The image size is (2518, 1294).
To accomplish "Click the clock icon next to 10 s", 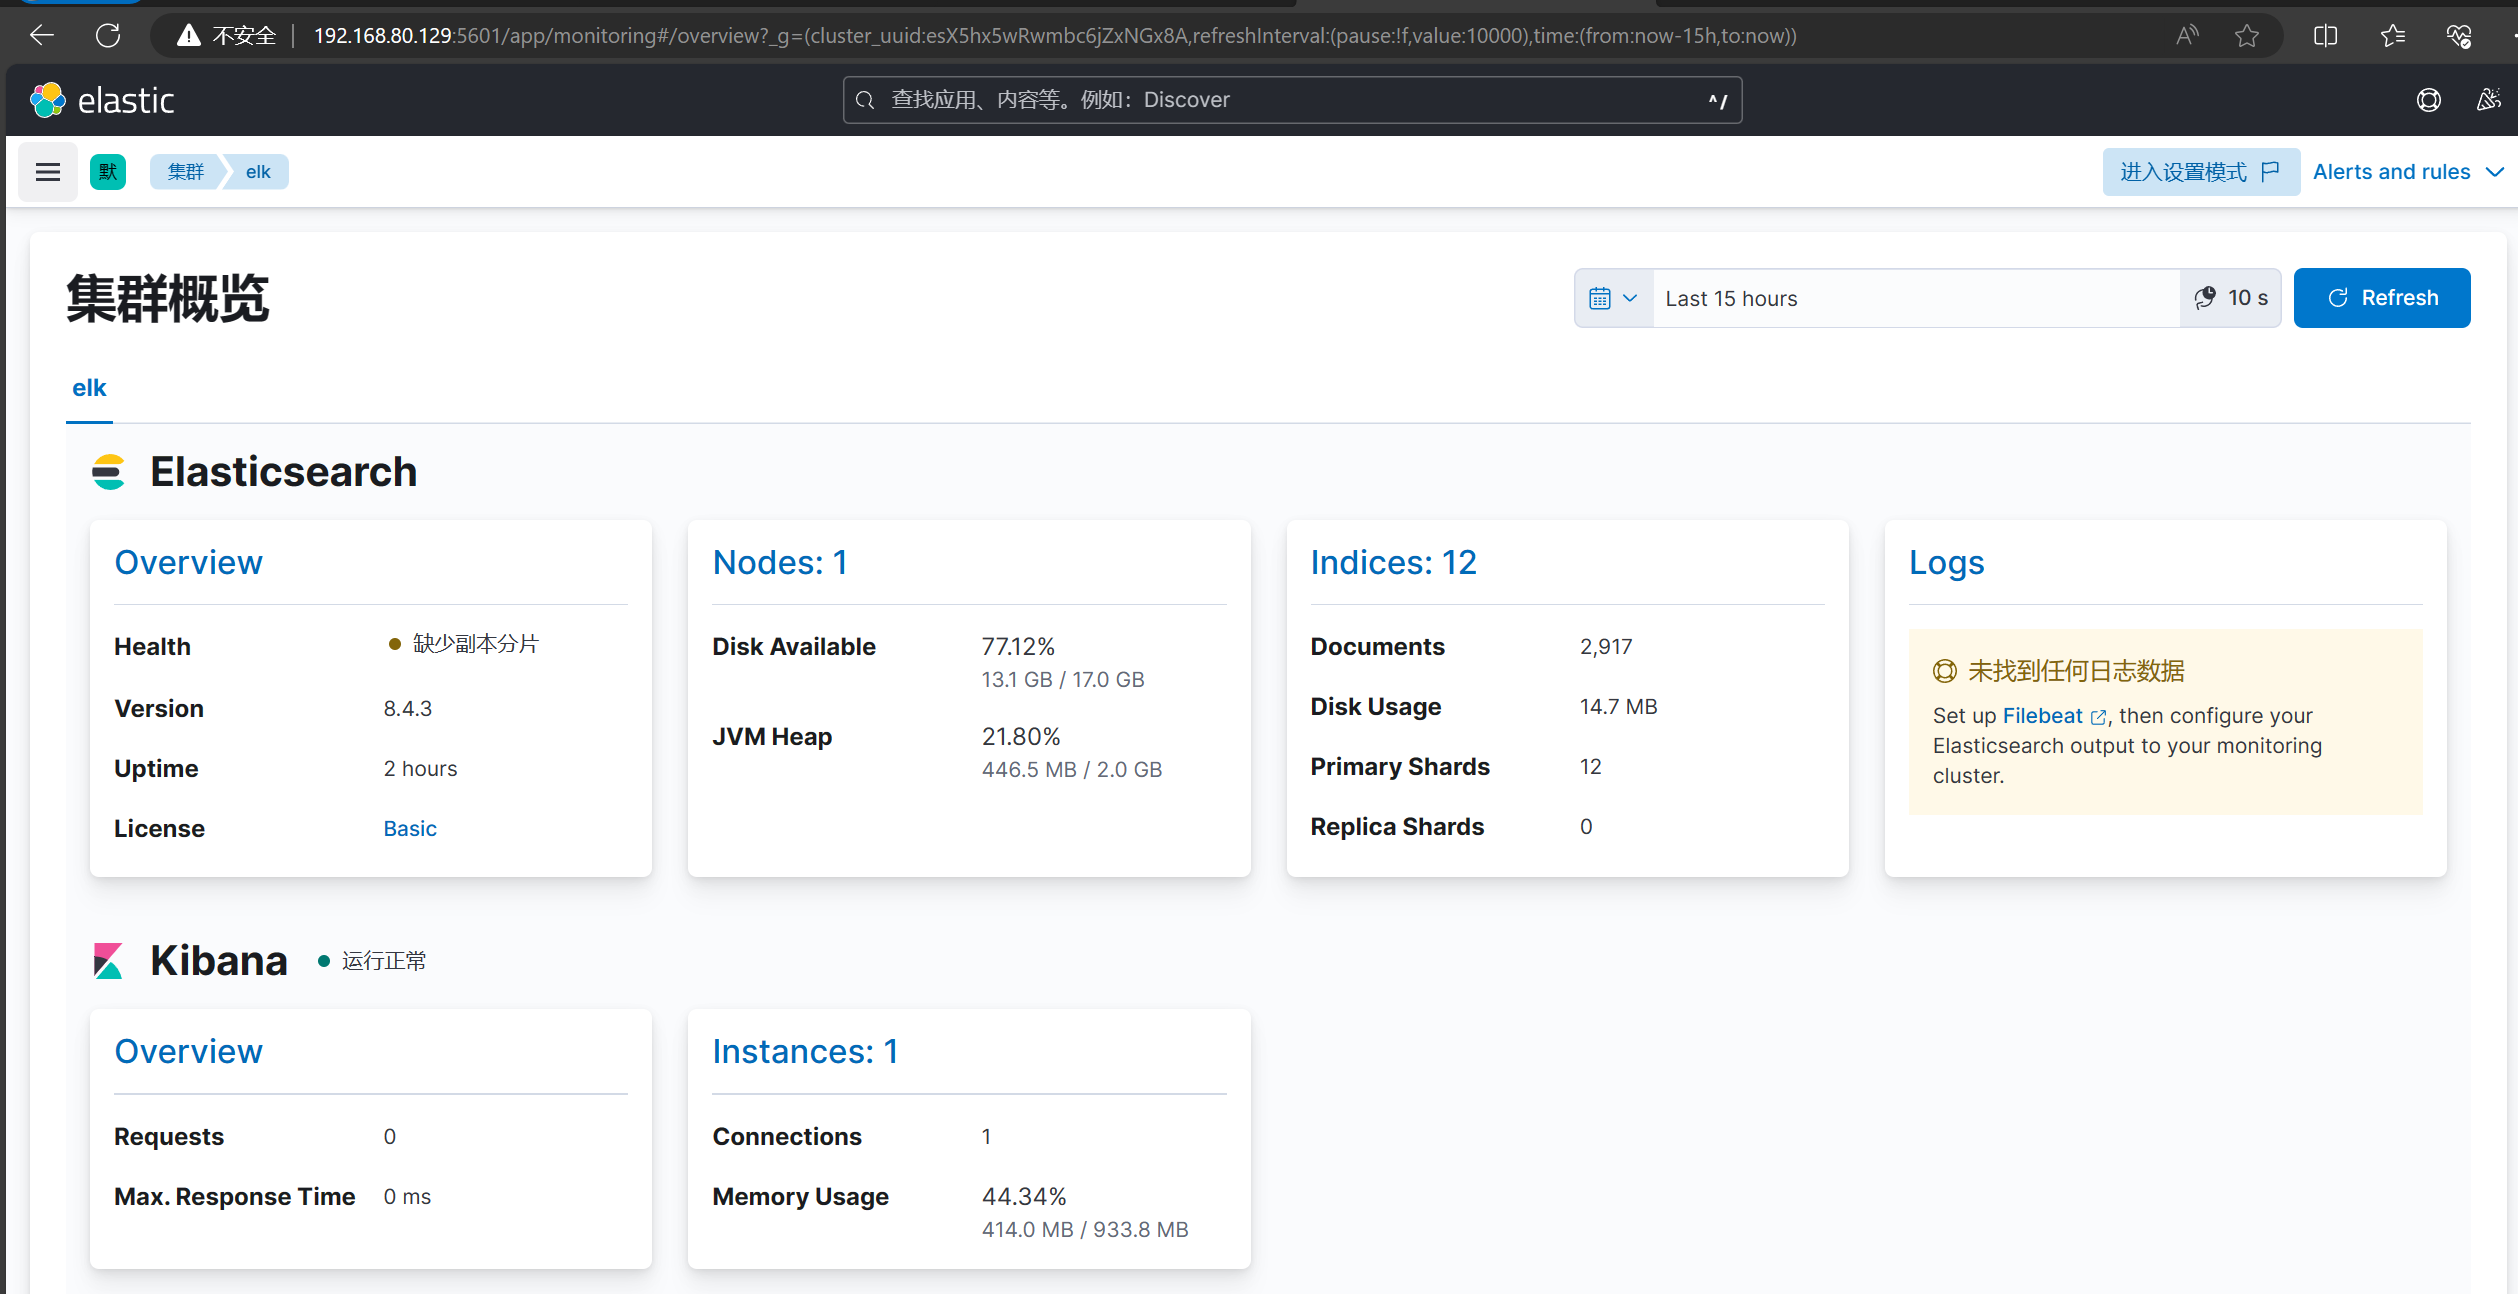I will tap(2205, 297).
